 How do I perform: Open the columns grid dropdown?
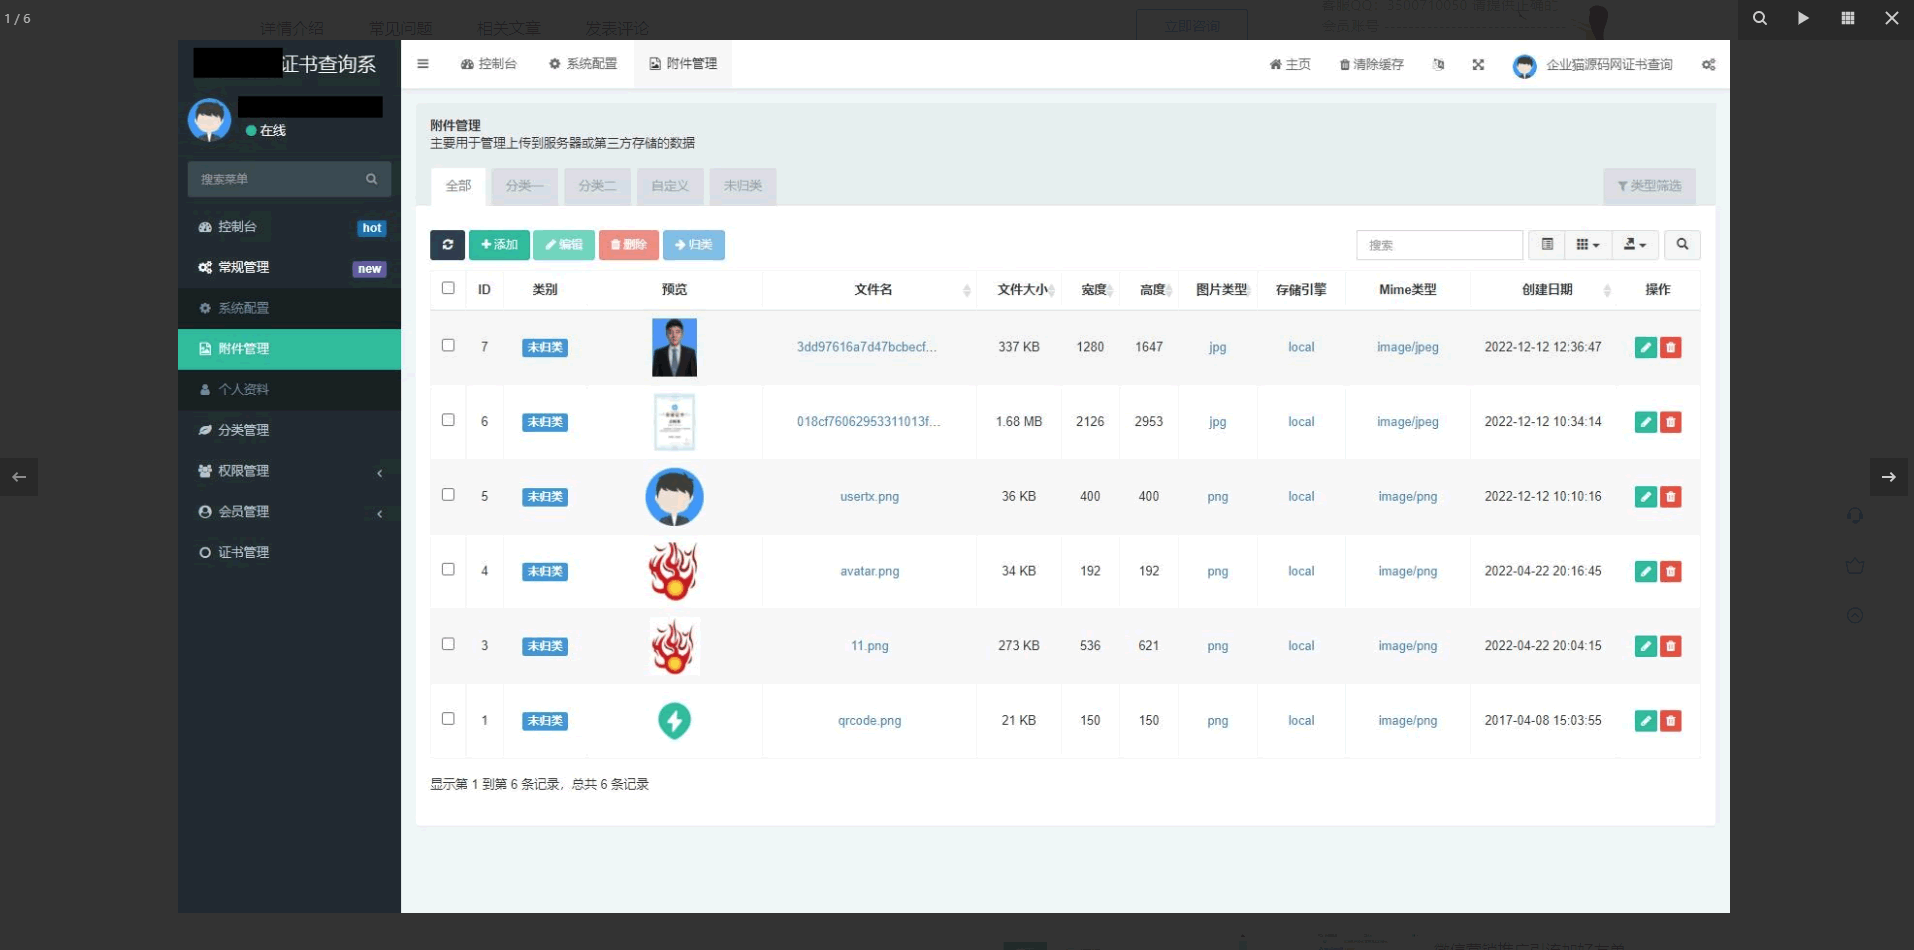coord(1587,245)
